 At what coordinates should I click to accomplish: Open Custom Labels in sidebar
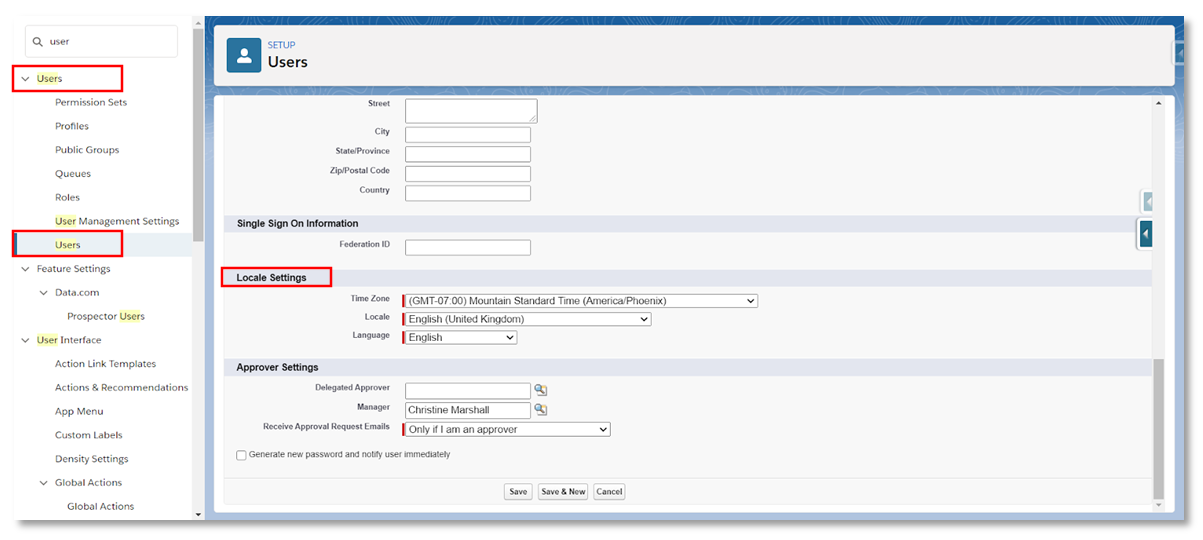click(x=89, y=436)
